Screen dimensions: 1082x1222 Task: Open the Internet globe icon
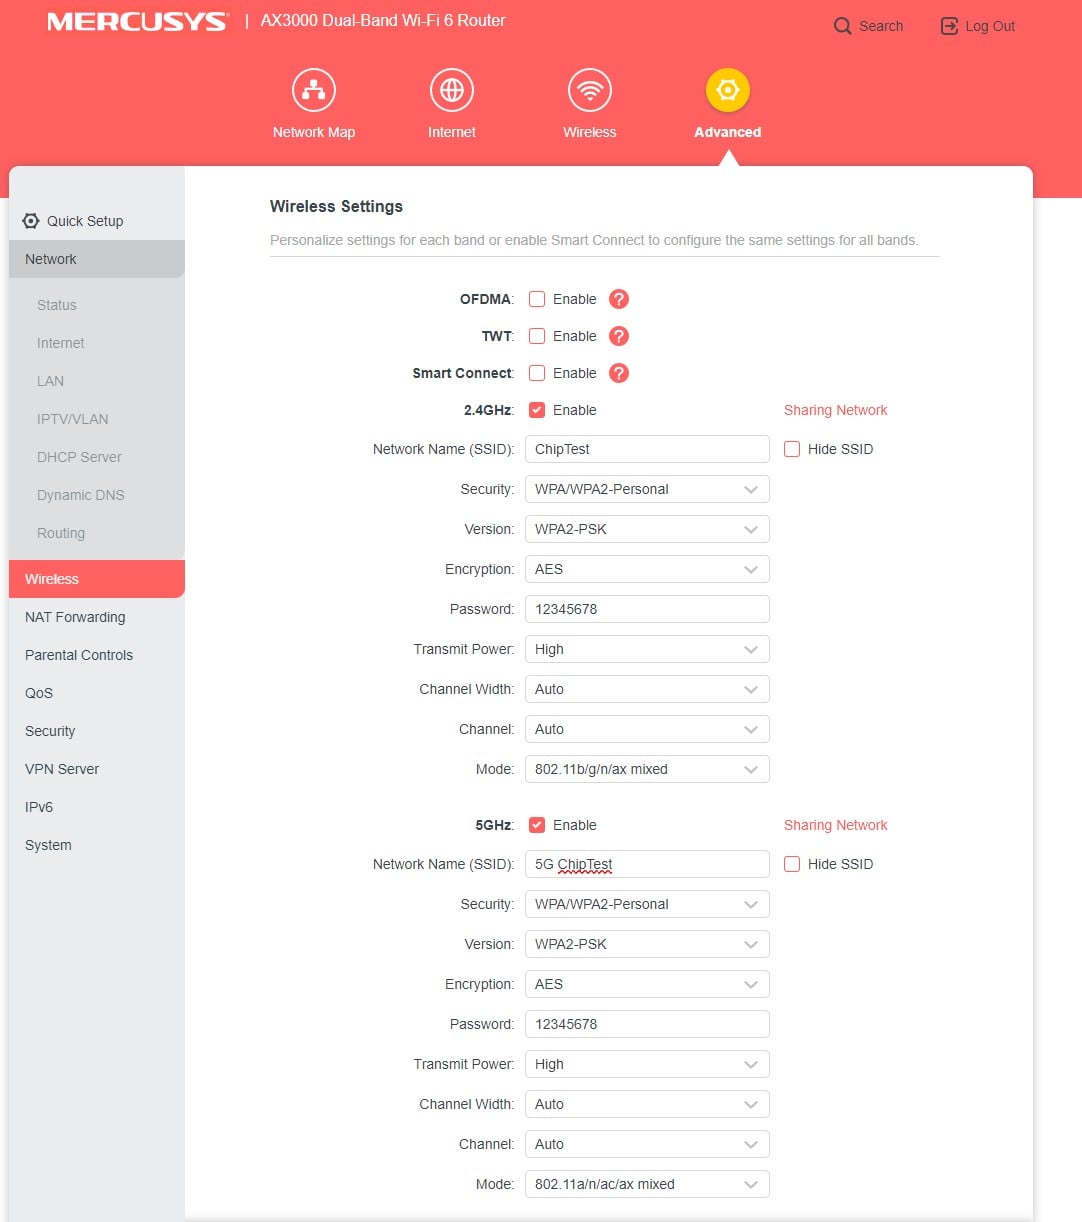pos(452,90)
